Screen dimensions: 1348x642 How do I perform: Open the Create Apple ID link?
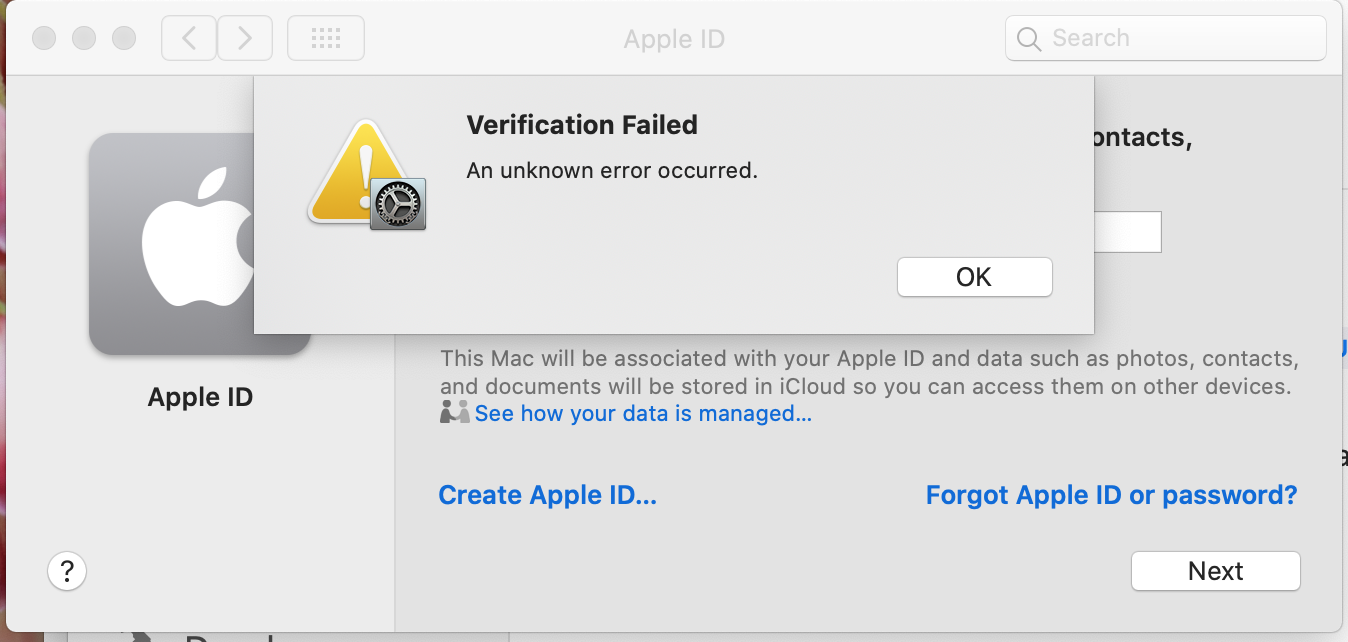(x=547, y=495)
